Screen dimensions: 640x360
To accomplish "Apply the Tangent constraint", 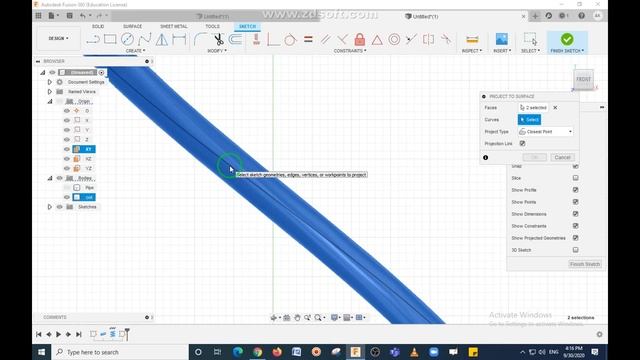I will [290, 39].
